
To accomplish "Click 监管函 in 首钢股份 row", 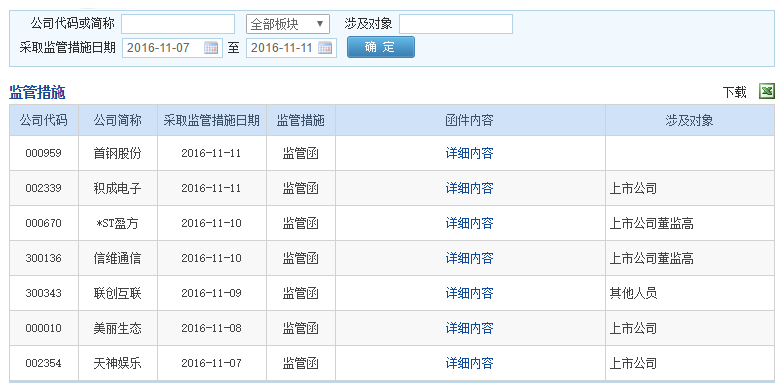I will [301, 153].
